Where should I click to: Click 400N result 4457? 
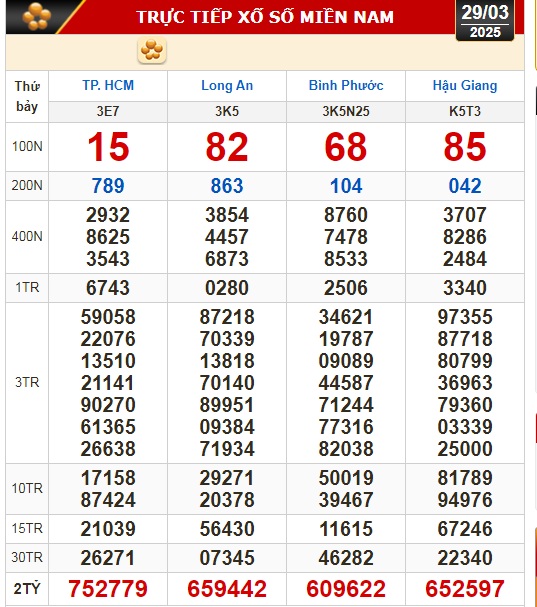(x=227, y=237)
